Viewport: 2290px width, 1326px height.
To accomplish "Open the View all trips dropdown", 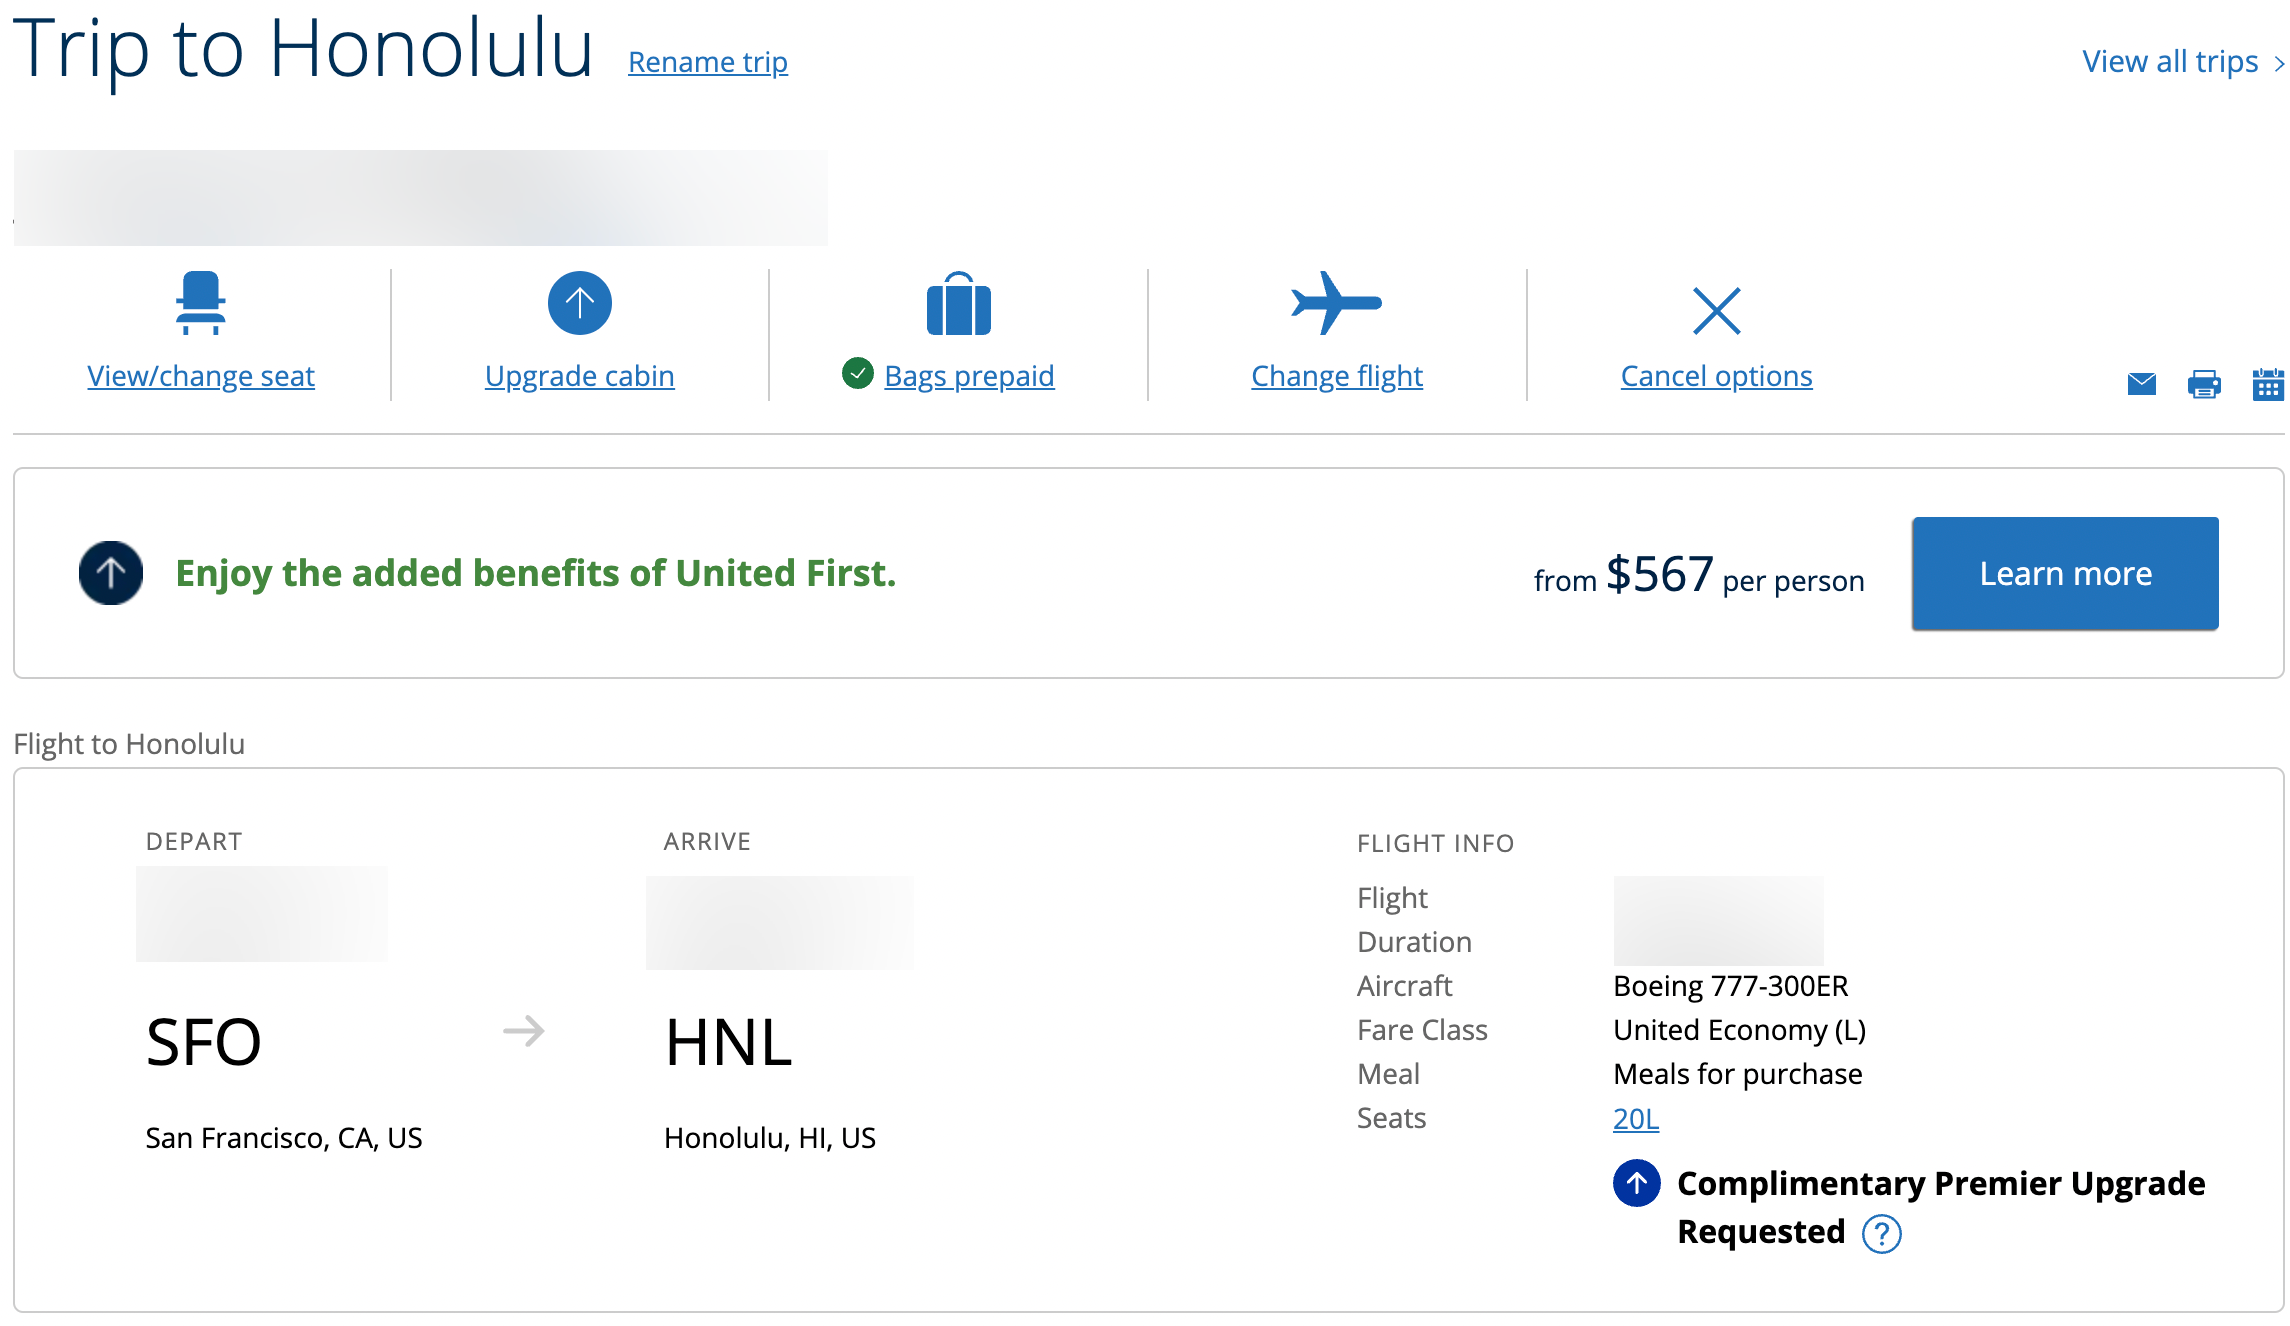I will tap(2181, 58).
